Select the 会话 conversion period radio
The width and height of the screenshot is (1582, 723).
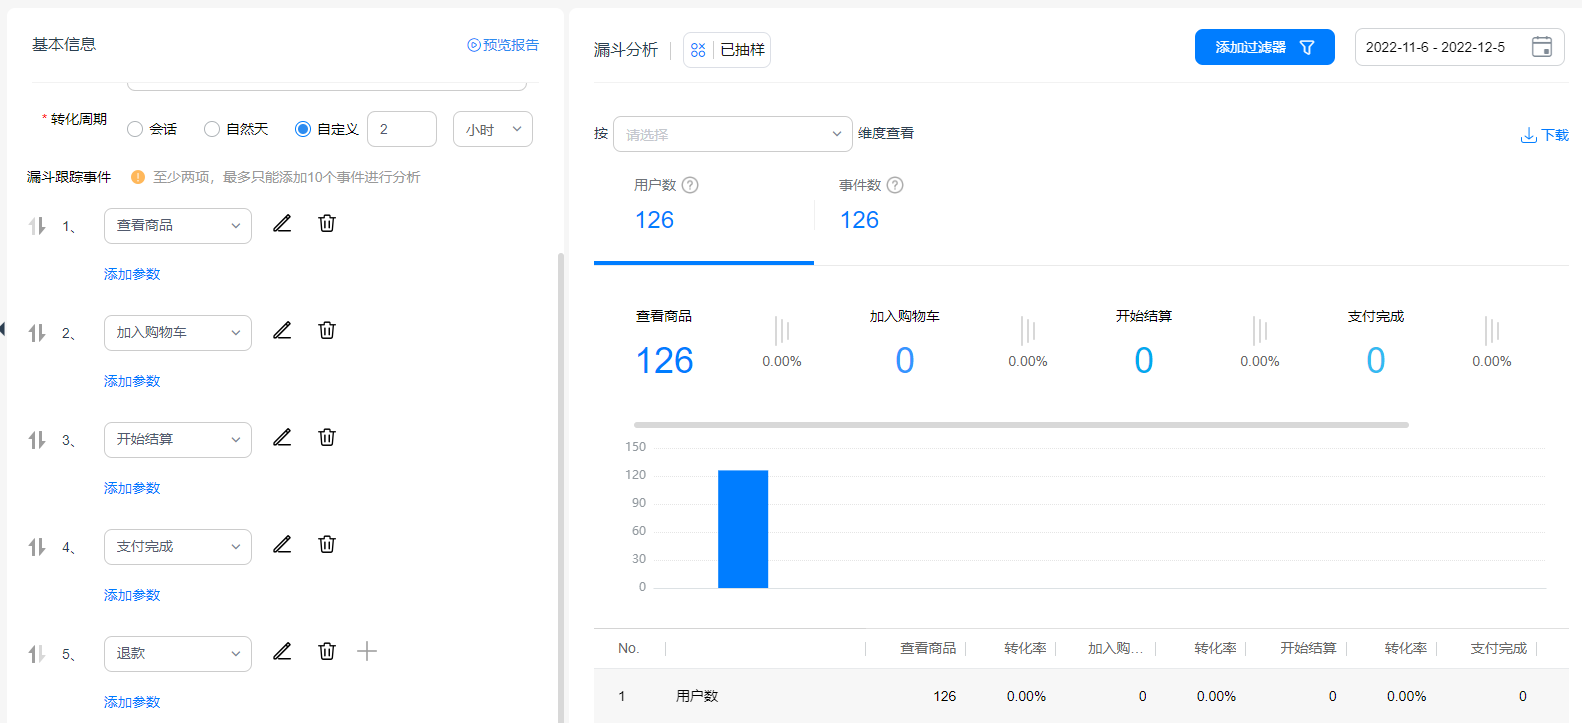click(135, 129)
